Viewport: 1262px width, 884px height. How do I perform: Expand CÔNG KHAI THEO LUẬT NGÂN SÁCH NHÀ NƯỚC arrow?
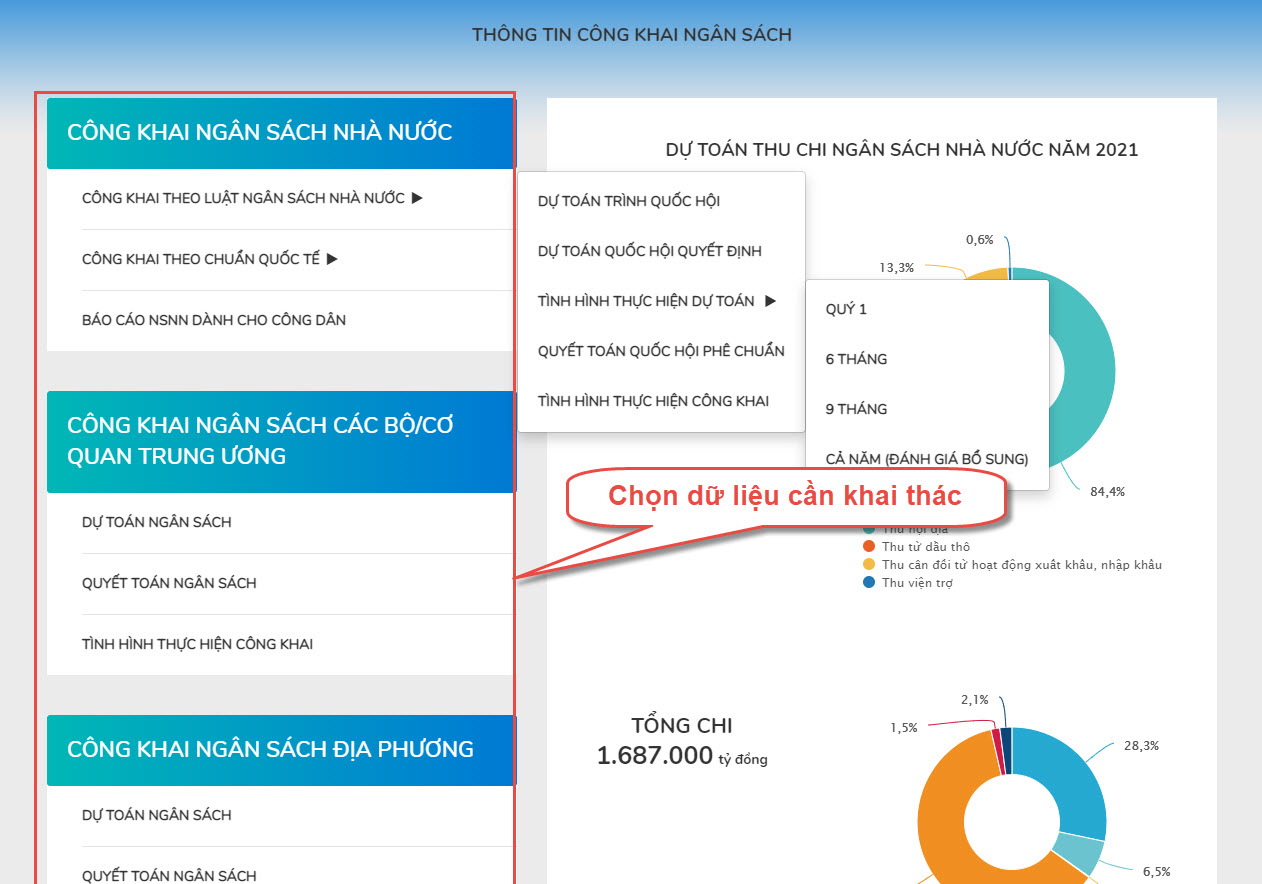pyautogui.click(x=417, y=198)
